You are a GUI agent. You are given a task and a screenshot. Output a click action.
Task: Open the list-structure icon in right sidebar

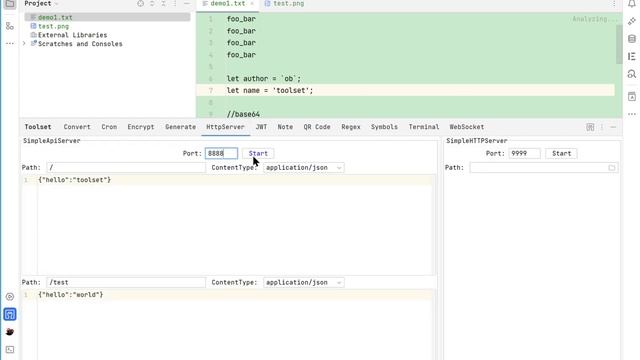coord(632,57)
